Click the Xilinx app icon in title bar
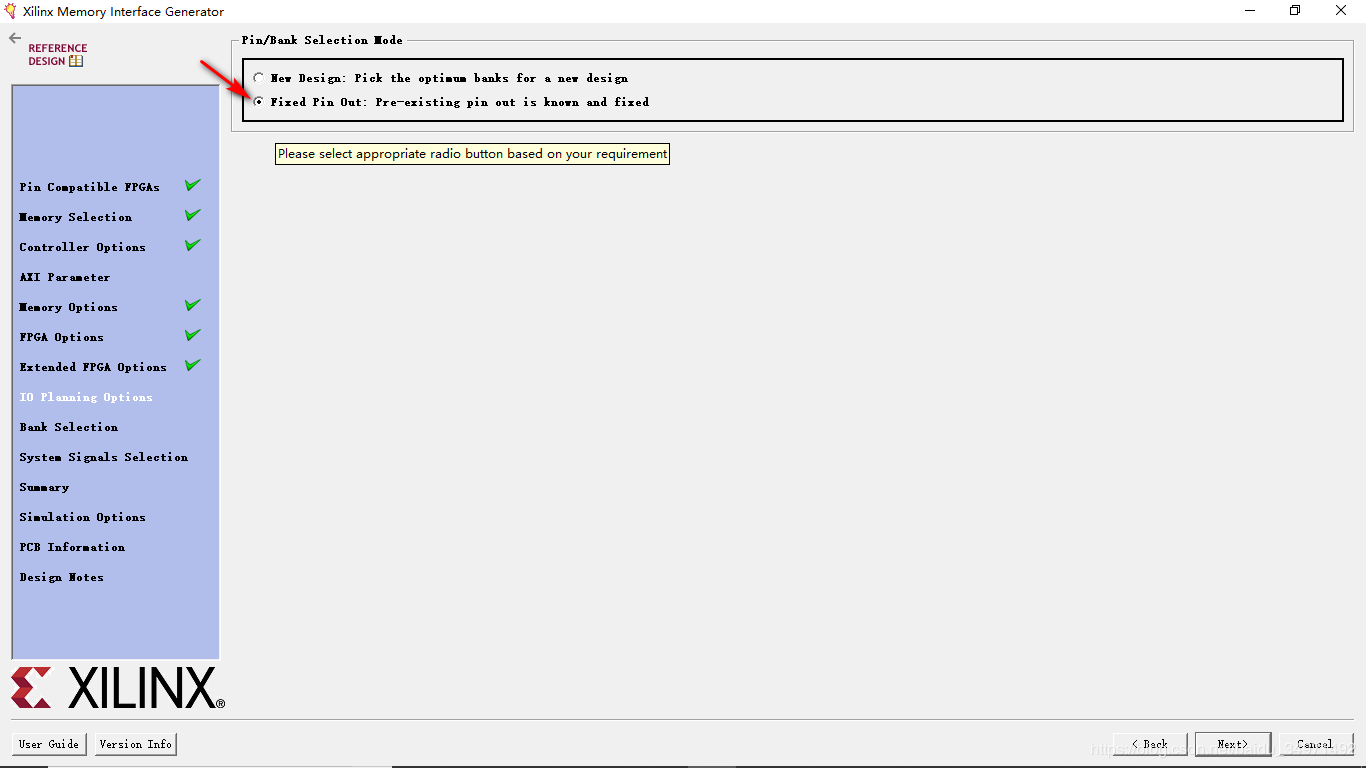Image resolution: width=1366 pixels, height=768 pixels. pyautogui.click(x=11, y=11)
